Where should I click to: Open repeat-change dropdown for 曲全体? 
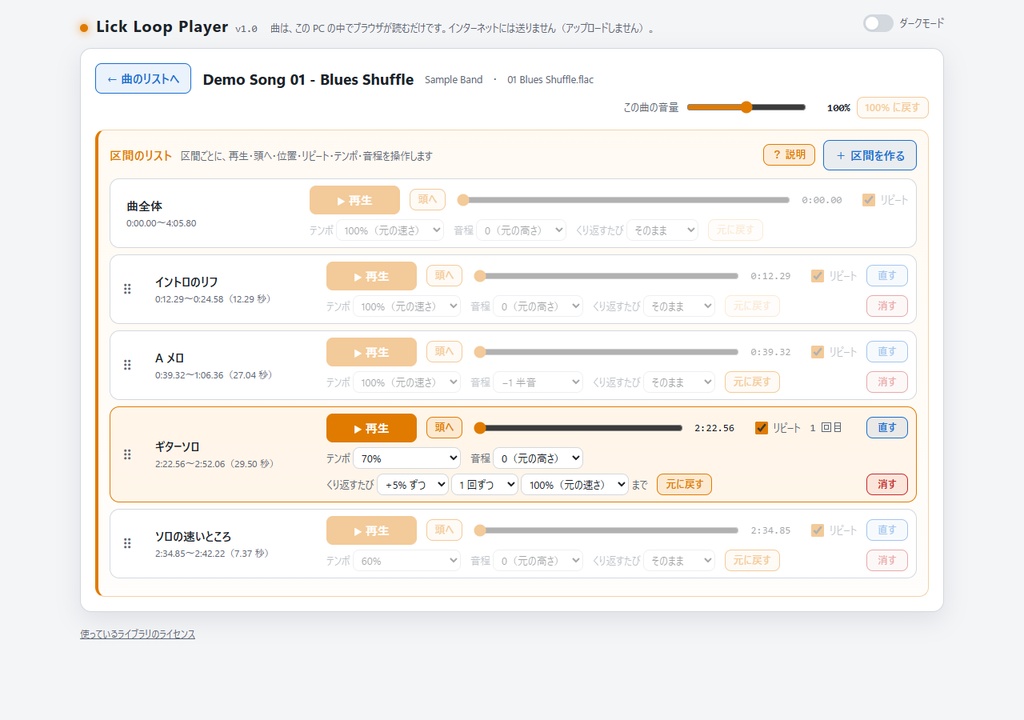coord(662,230)
